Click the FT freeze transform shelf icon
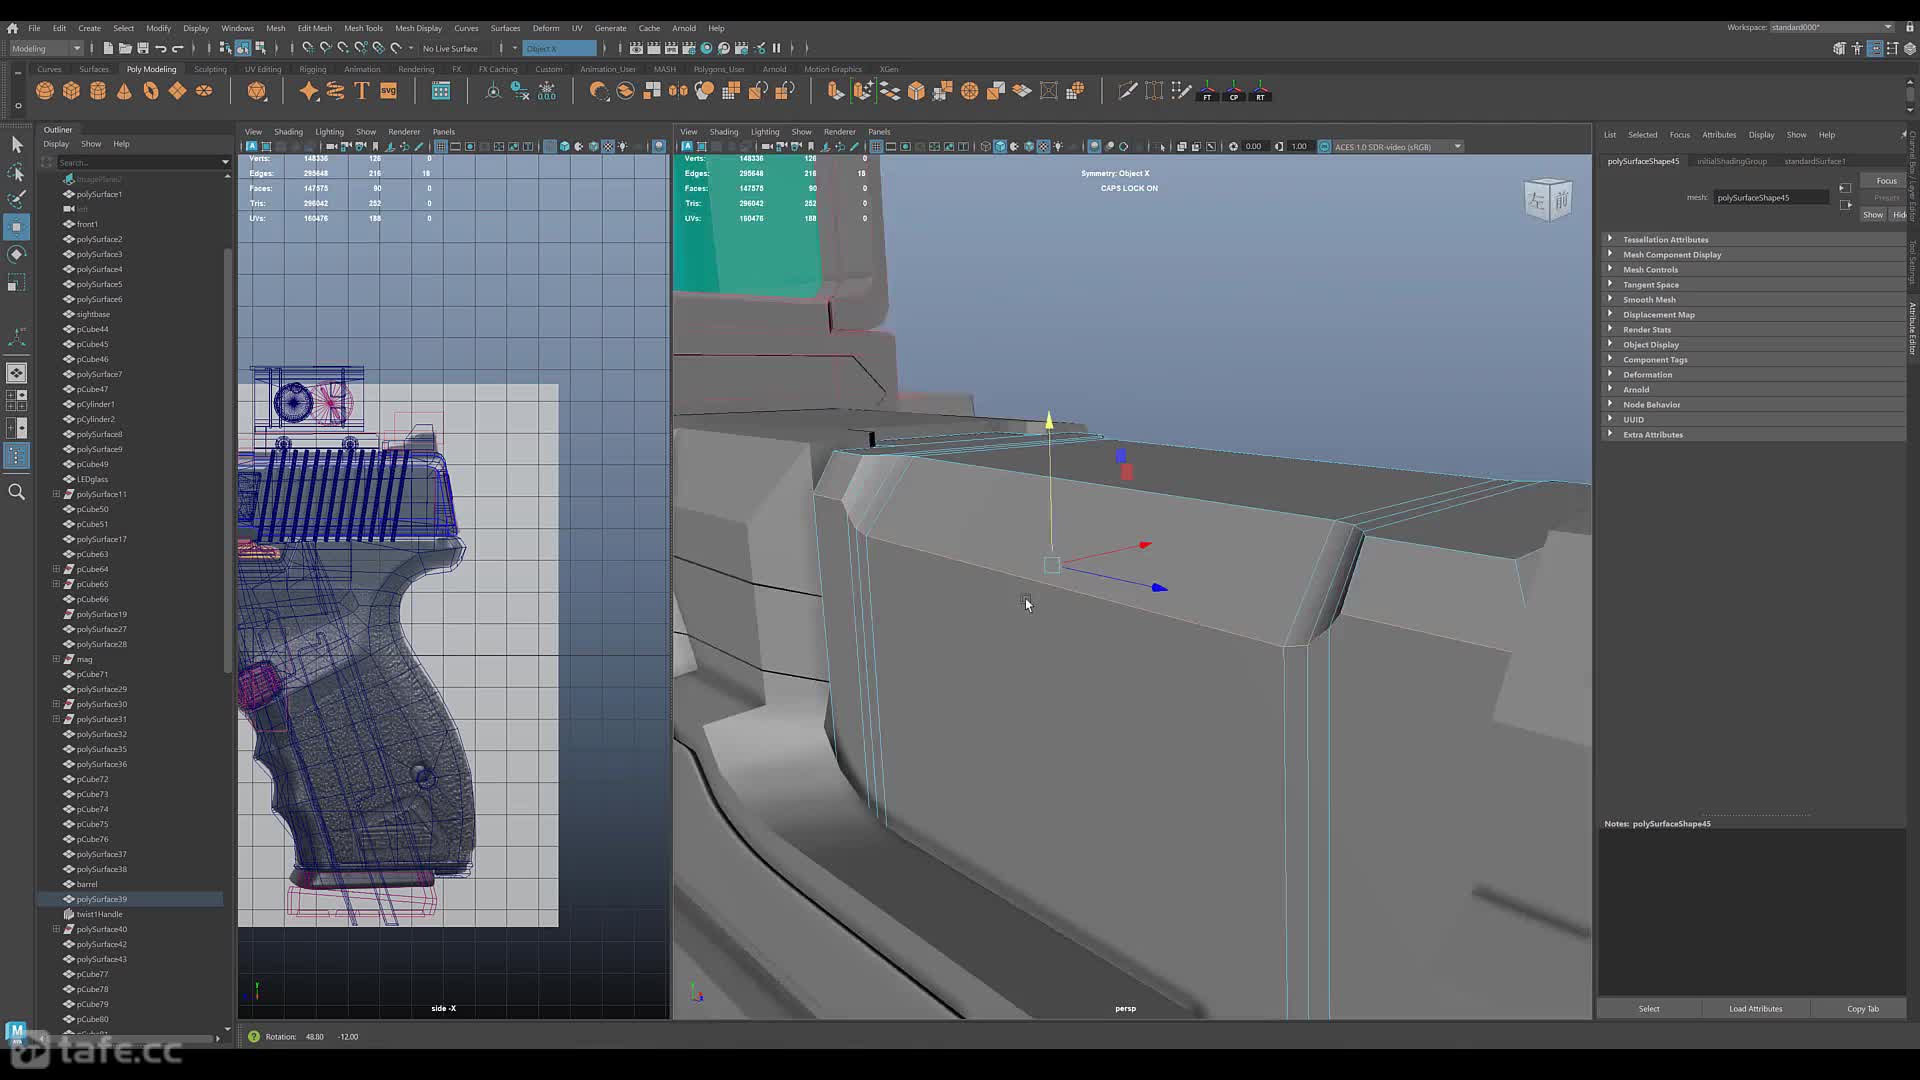This screenshot has height=1080, width=1920. click(x=1207, y=91)
